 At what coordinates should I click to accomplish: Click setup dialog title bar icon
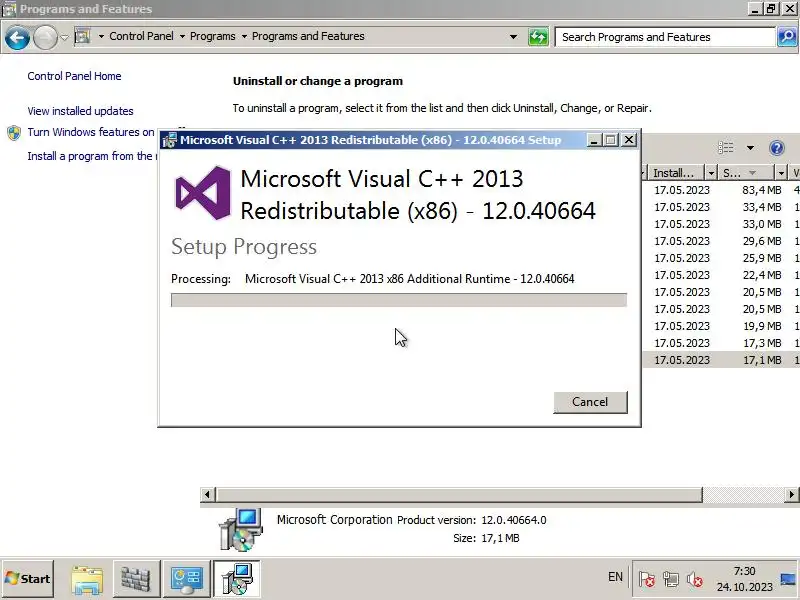point(169,140)
